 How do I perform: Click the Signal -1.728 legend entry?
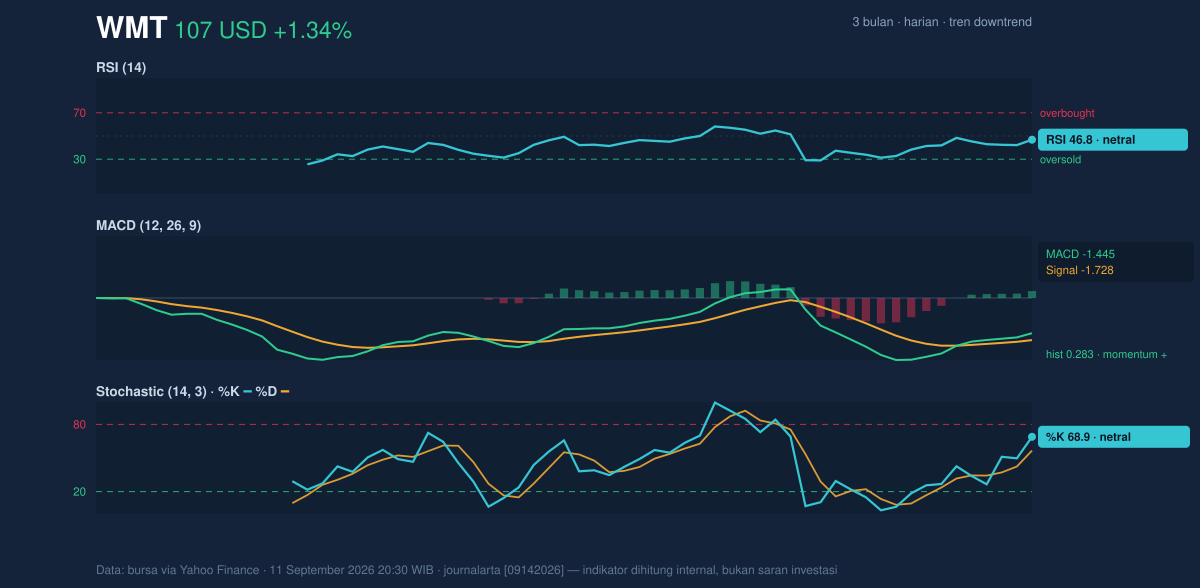1080,270
